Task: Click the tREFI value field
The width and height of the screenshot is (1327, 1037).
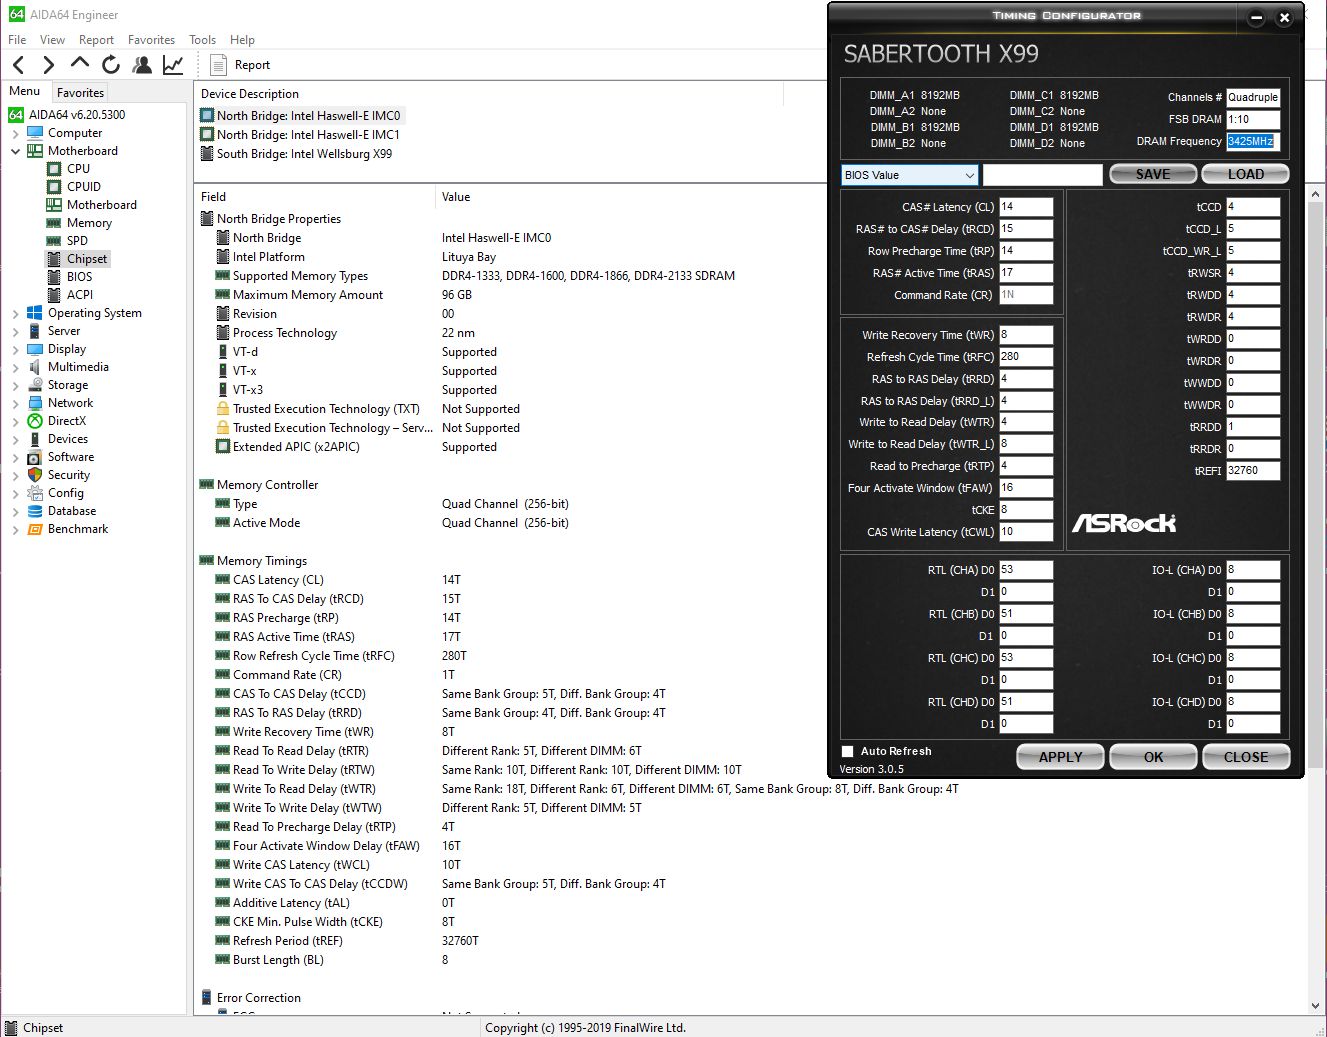Action: (1253, 470)
